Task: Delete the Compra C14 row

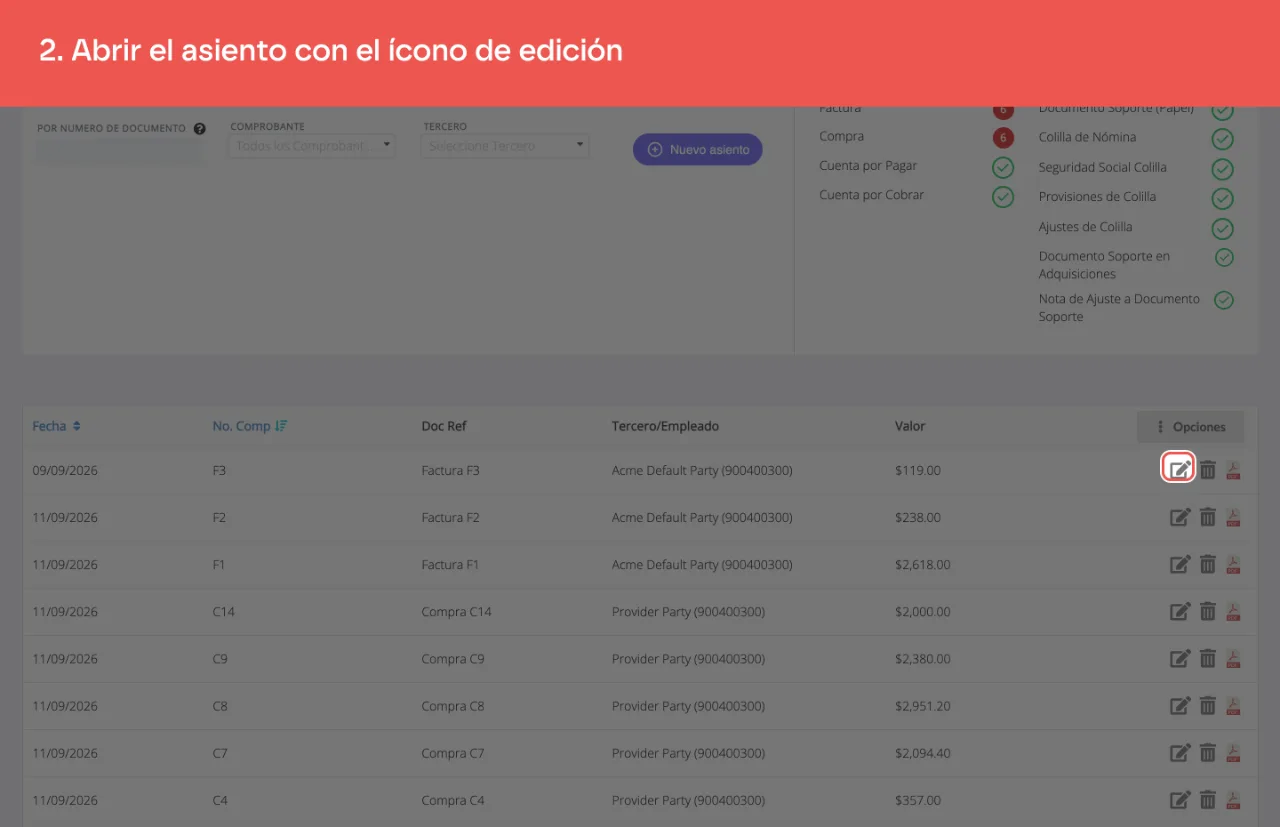Action: [x=1208, y=611]
